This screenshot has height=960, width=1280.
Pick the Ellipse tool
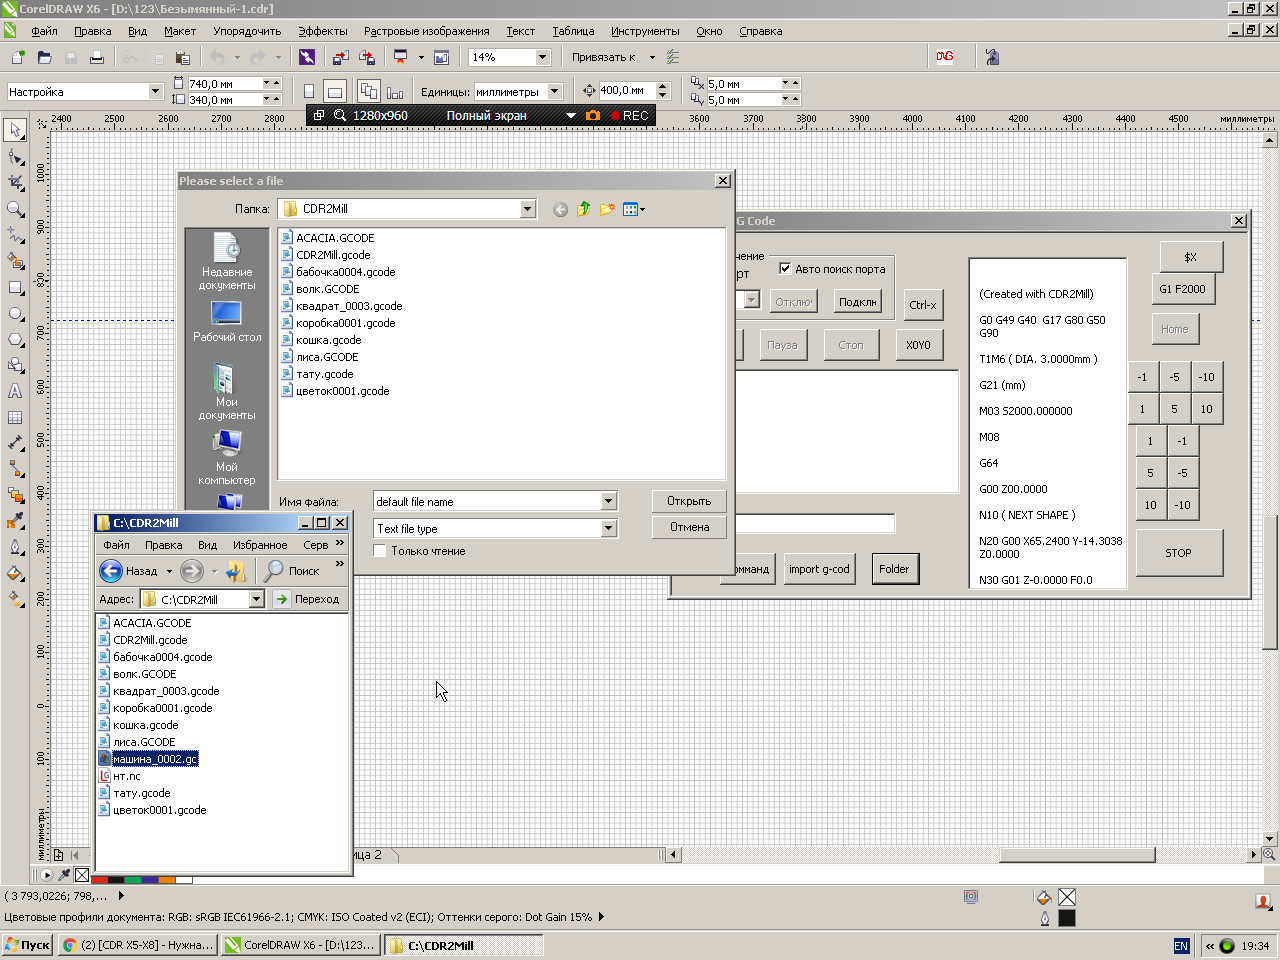[x=15, y=313]
